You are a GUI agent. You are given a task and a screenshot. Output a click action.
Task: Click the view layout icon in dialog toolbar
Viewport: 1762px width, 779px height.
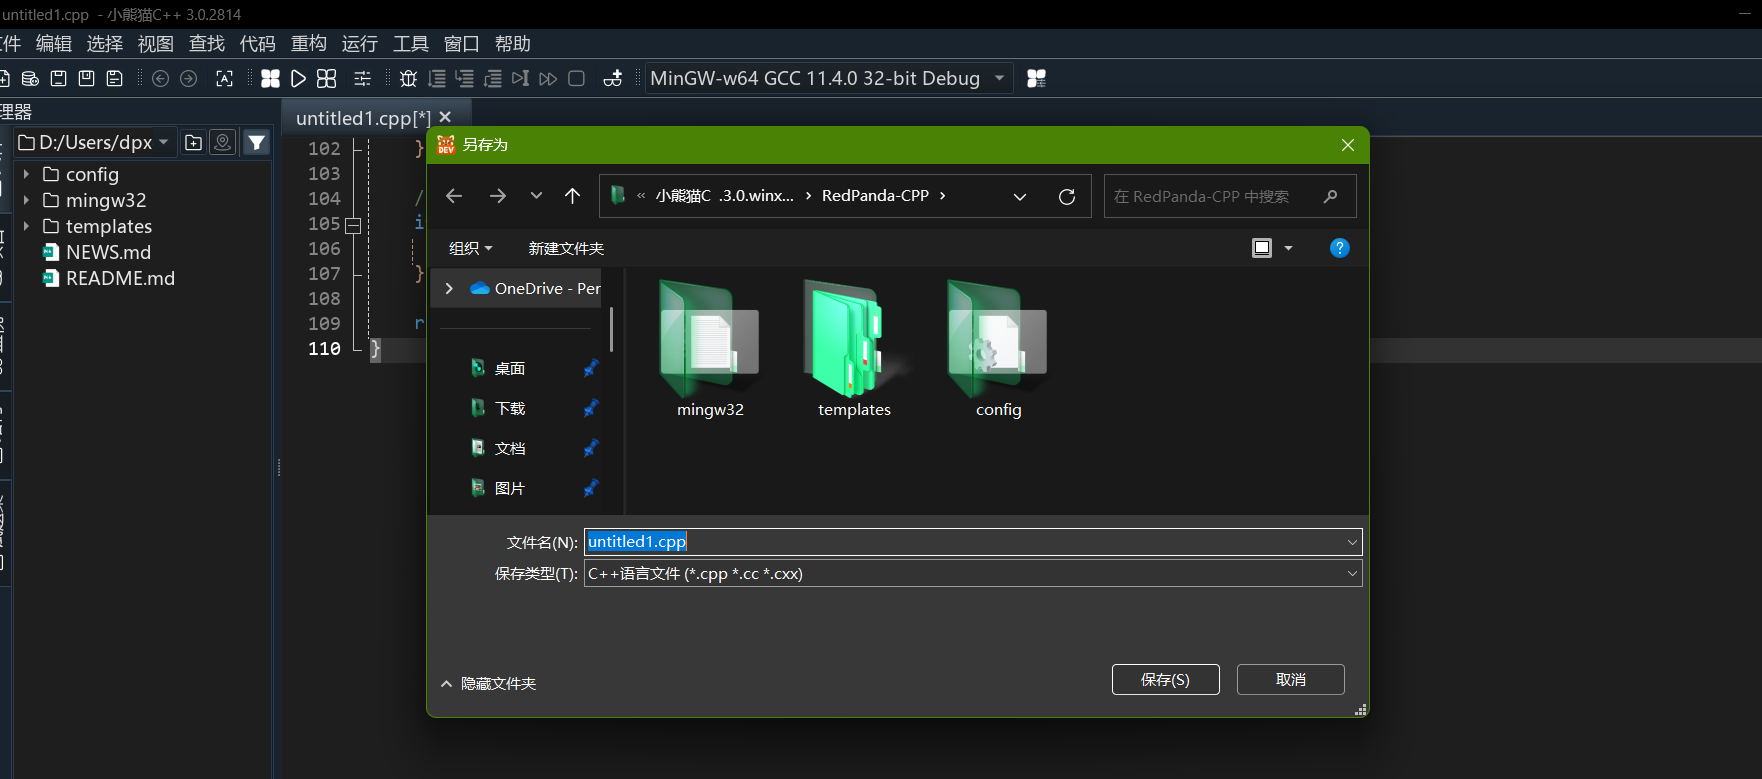(1262, 248)
